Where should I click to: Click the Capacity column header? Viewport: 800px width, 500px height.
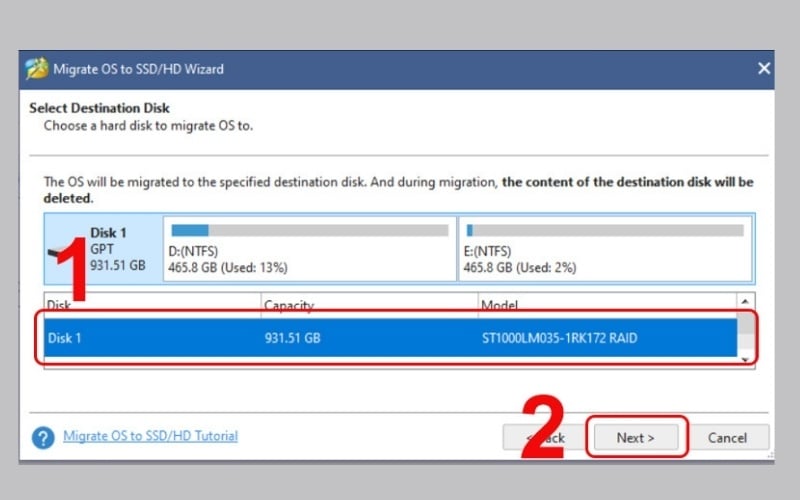tap(369, 305)
